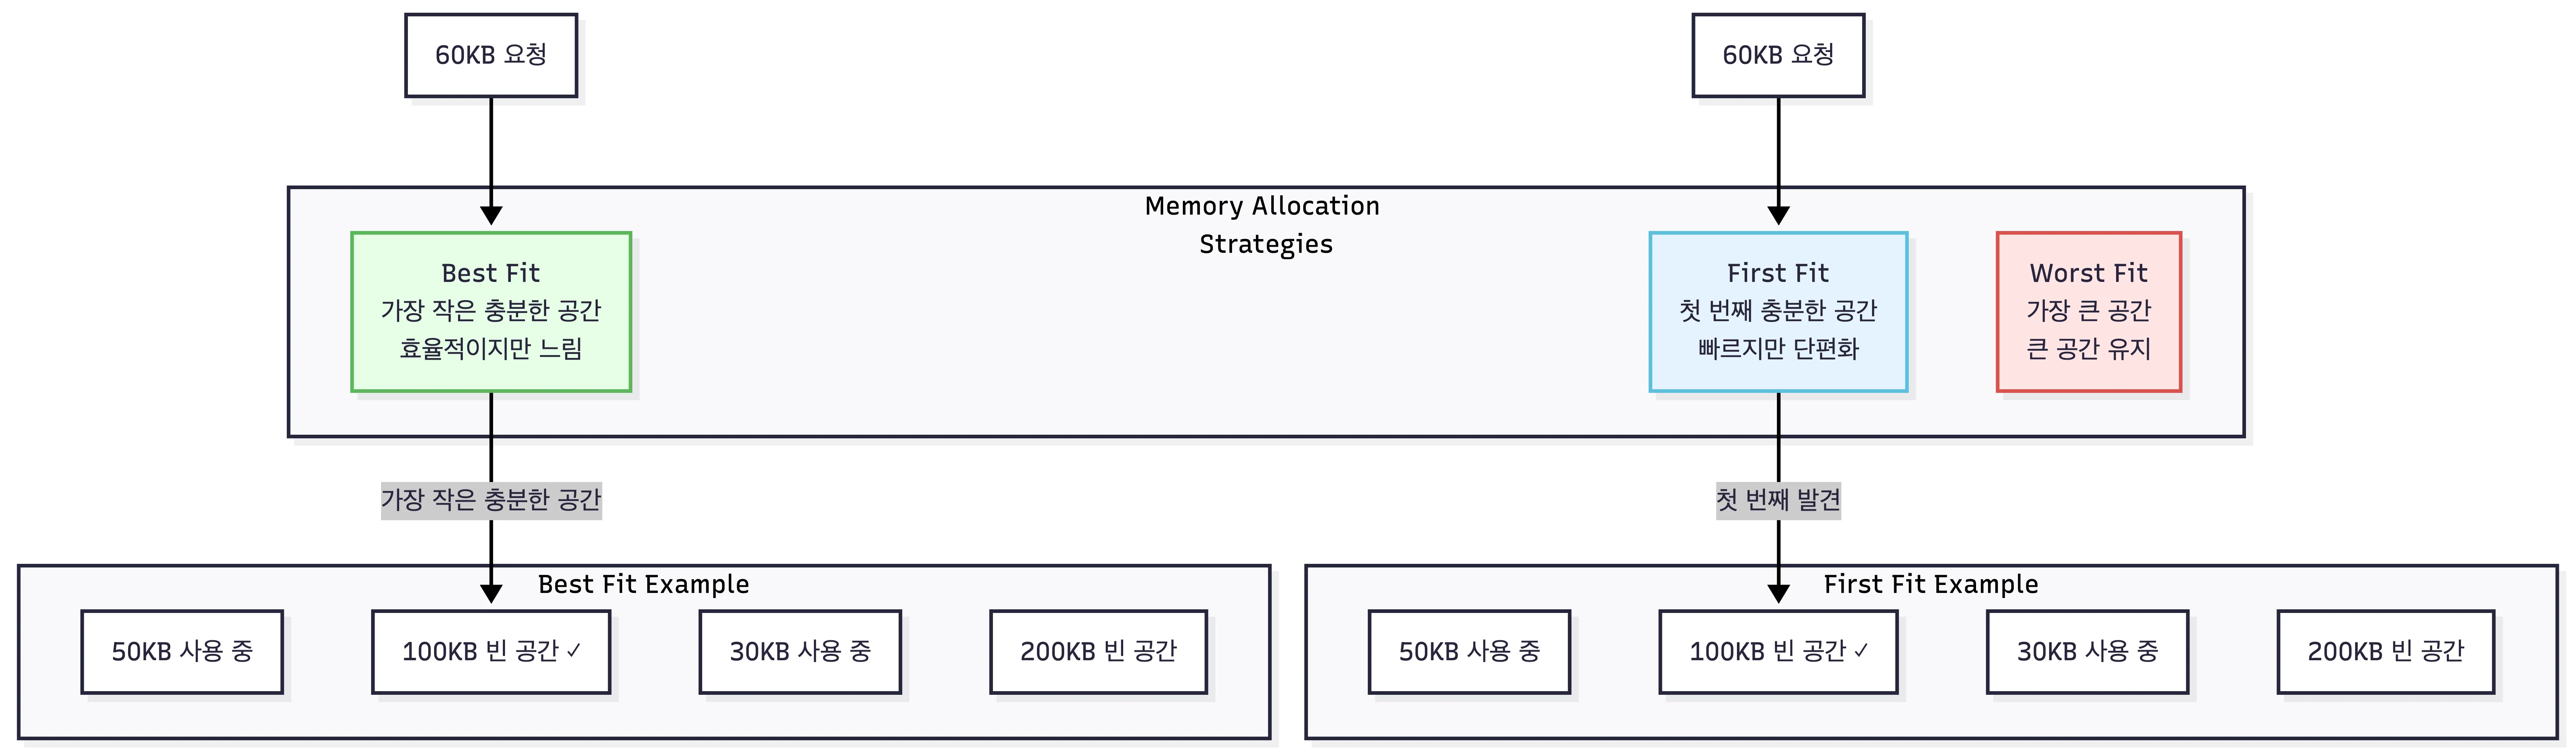This screenshot has width=2576, height=753.
Task: Click the Best Fit Example group title
Action: 643,584
